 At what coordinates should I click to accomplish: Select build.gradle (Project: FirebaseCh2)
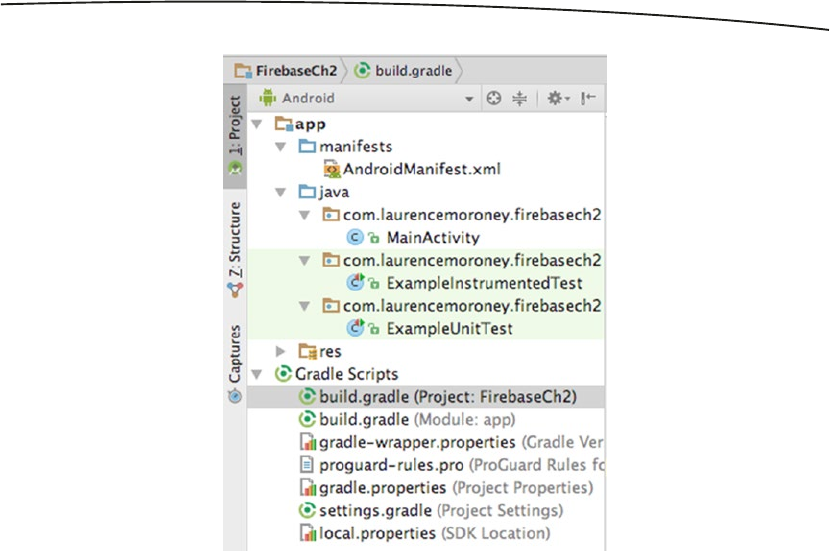(x=426, y=397)
